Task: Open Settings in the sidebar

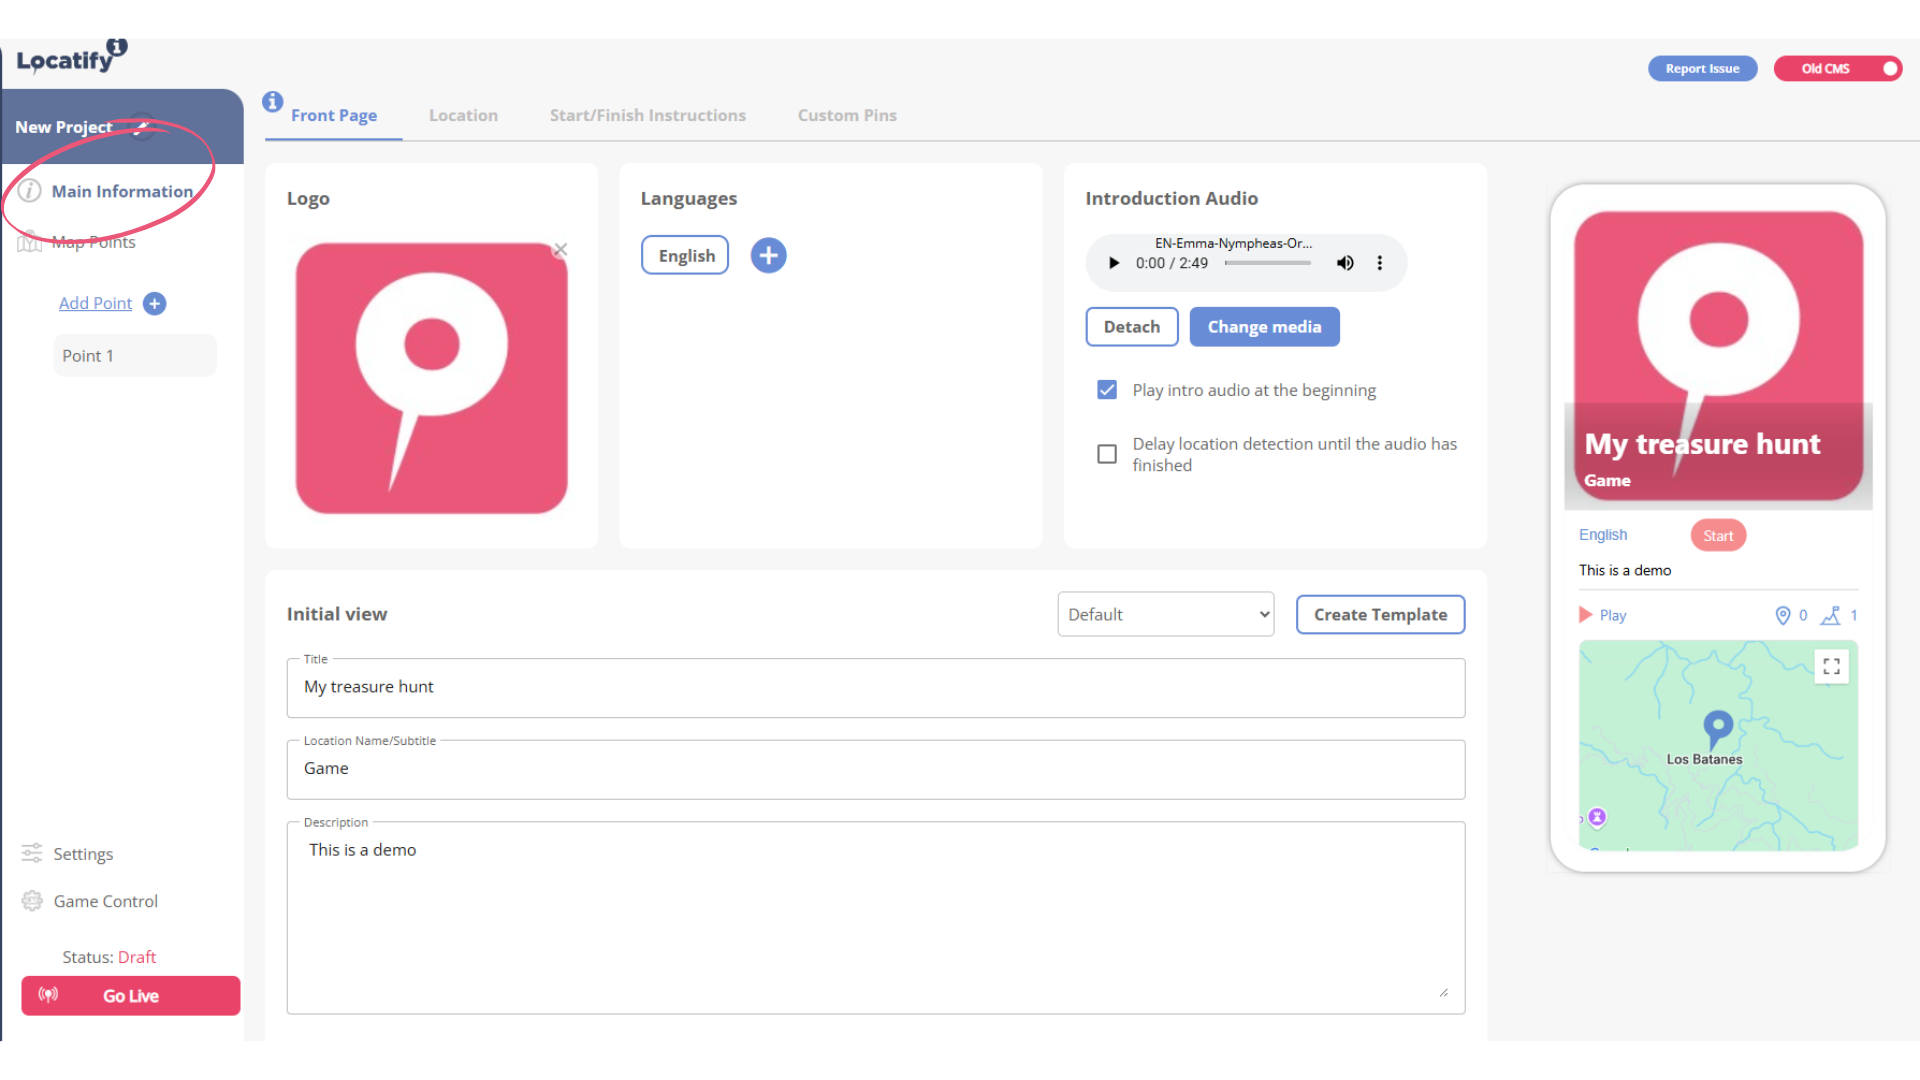Action: tap(83, 854)
